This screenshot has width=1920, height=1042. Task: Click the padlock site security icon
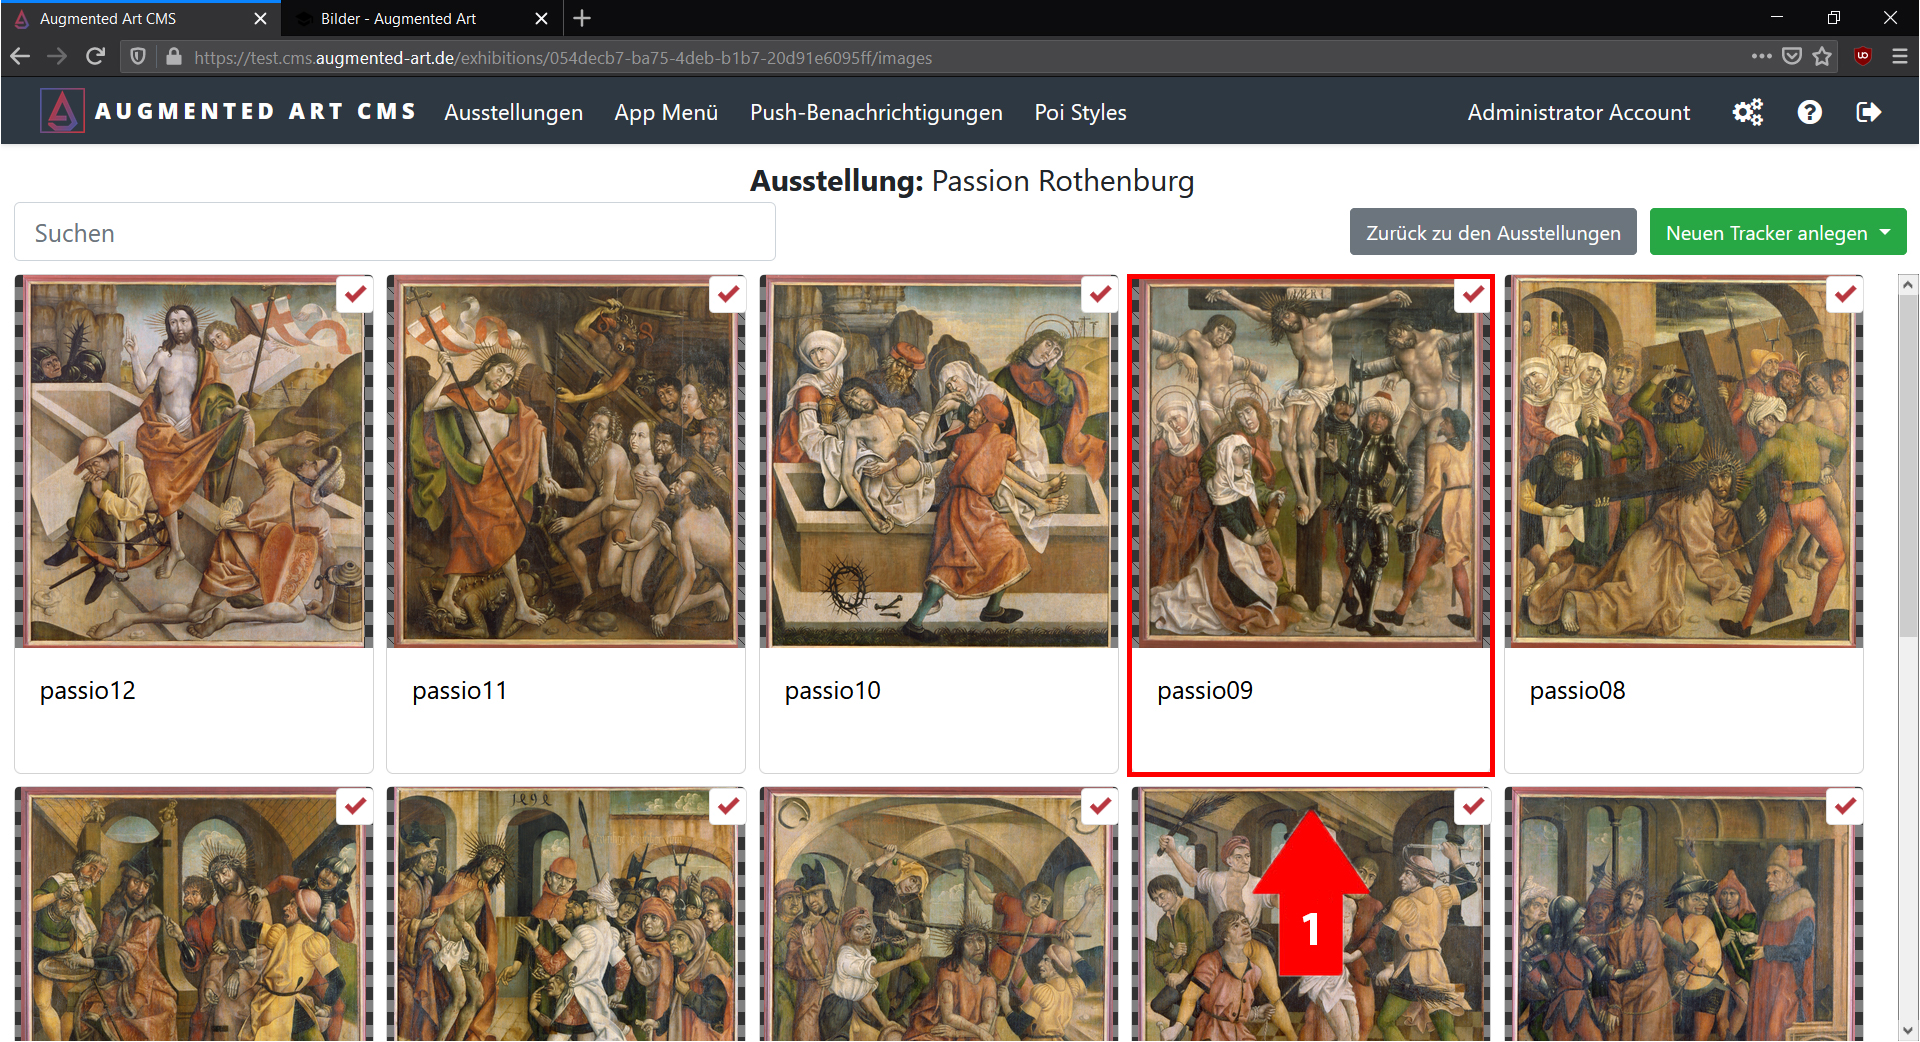pos(174,57)
